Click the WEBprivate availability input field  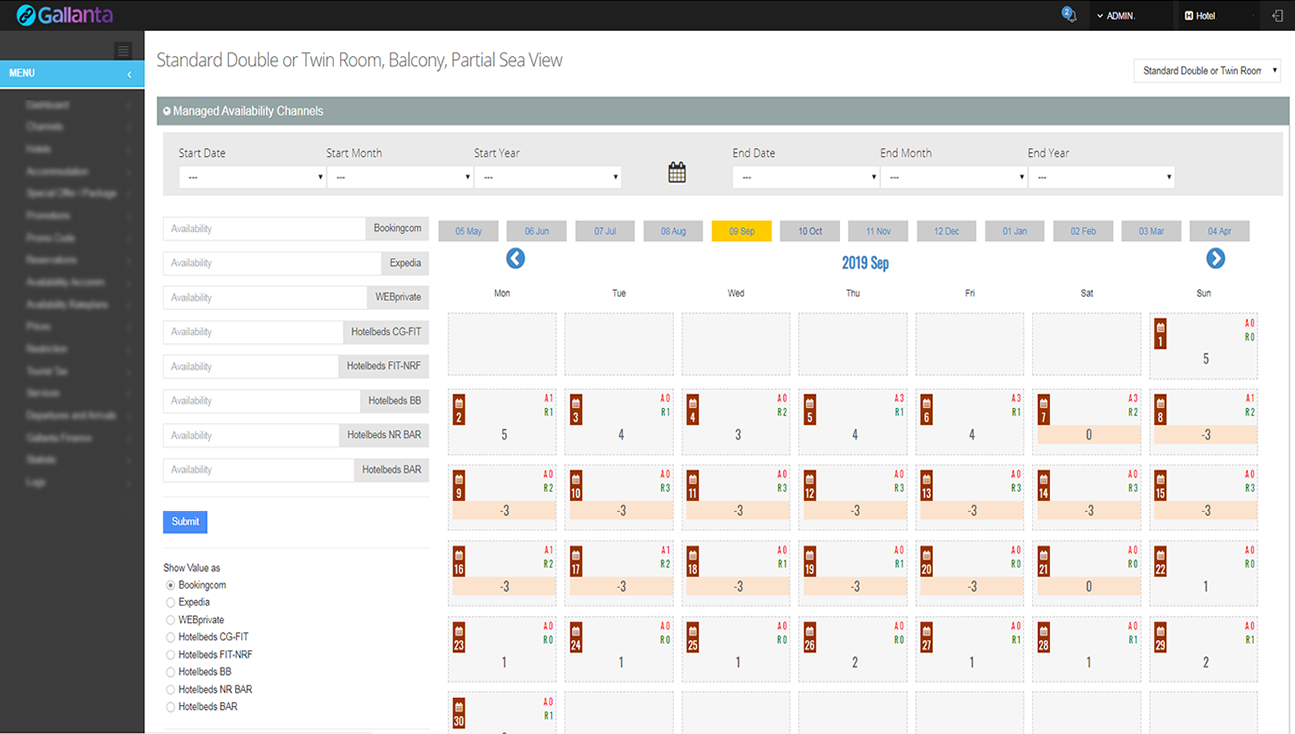click(x=264, y=298)
